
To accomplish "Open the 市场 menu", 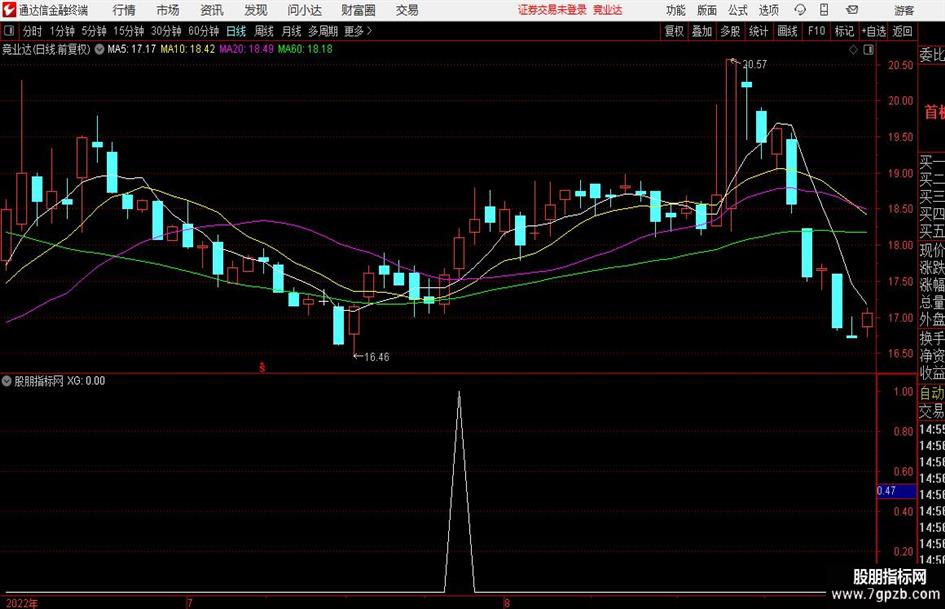I will (x=168, y=10).
